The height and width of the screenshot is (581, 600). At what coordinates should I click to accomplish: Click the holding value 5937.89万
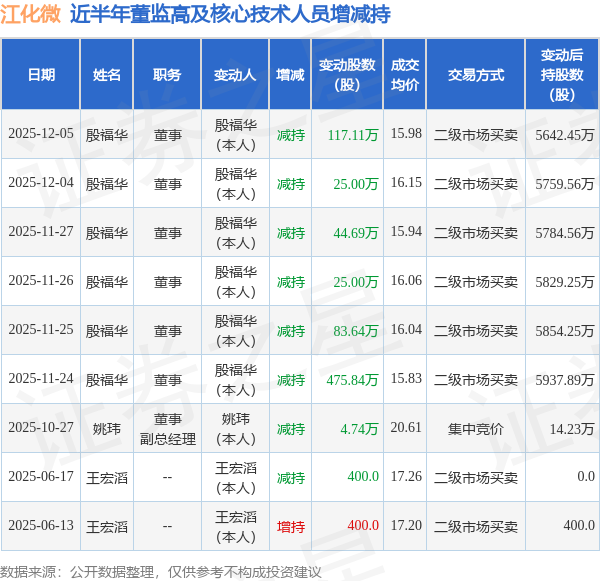coord(565,380)
